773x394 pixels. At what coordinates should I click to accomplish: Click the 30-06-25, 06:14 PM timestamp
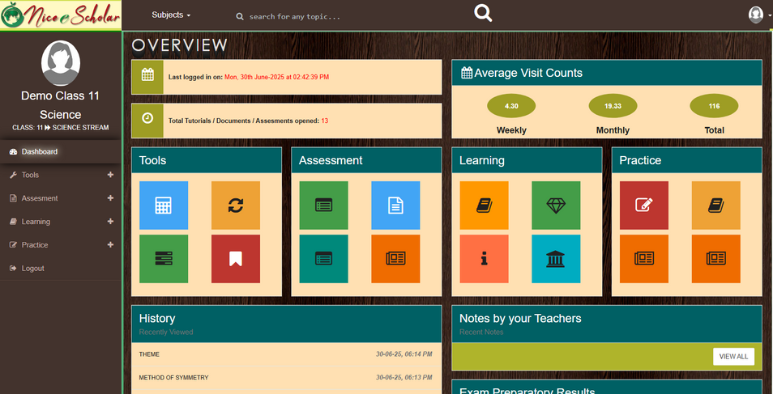(x=404, y=355)
